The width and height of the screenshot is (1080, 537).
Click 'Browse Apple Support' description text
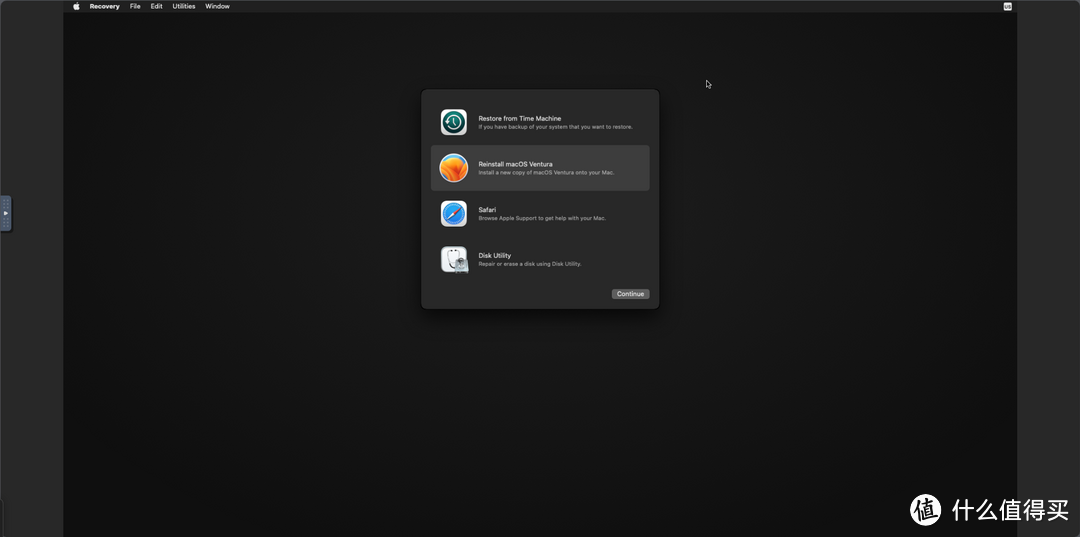[542, 218]
